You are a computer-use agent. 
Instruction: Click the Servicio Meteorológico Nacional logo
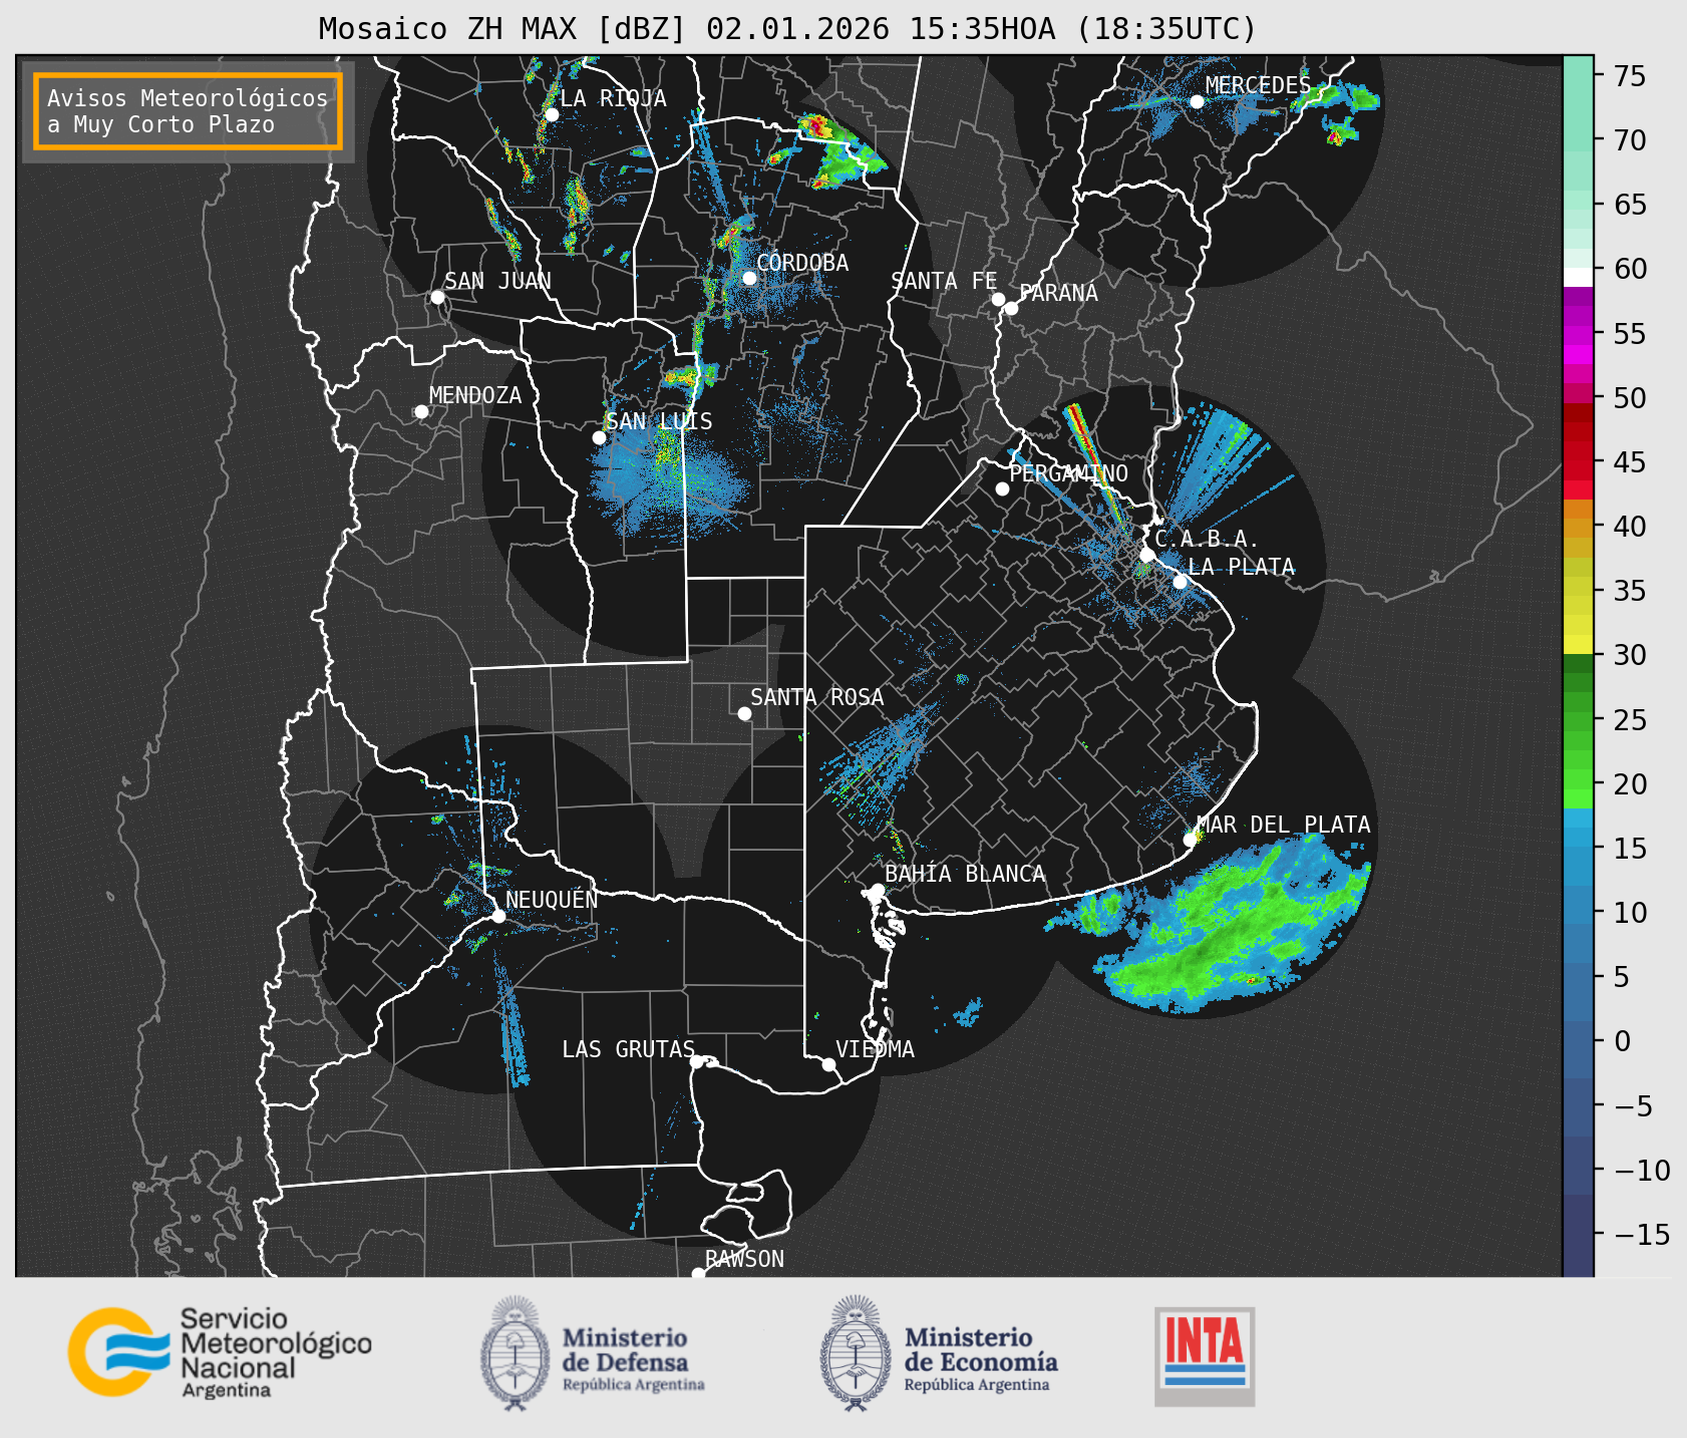tap(219, 1352)
